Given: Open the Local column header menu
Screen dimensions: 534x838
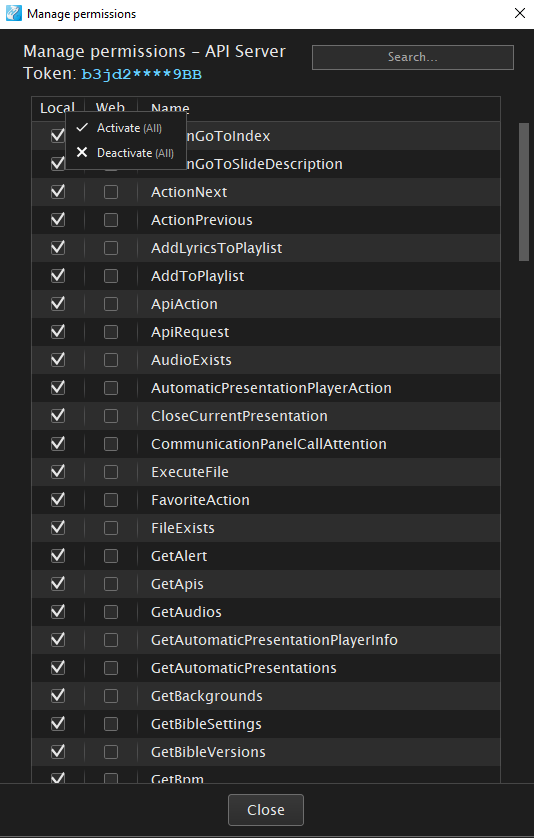Looking at the screenshot, I should coord(57,108).
